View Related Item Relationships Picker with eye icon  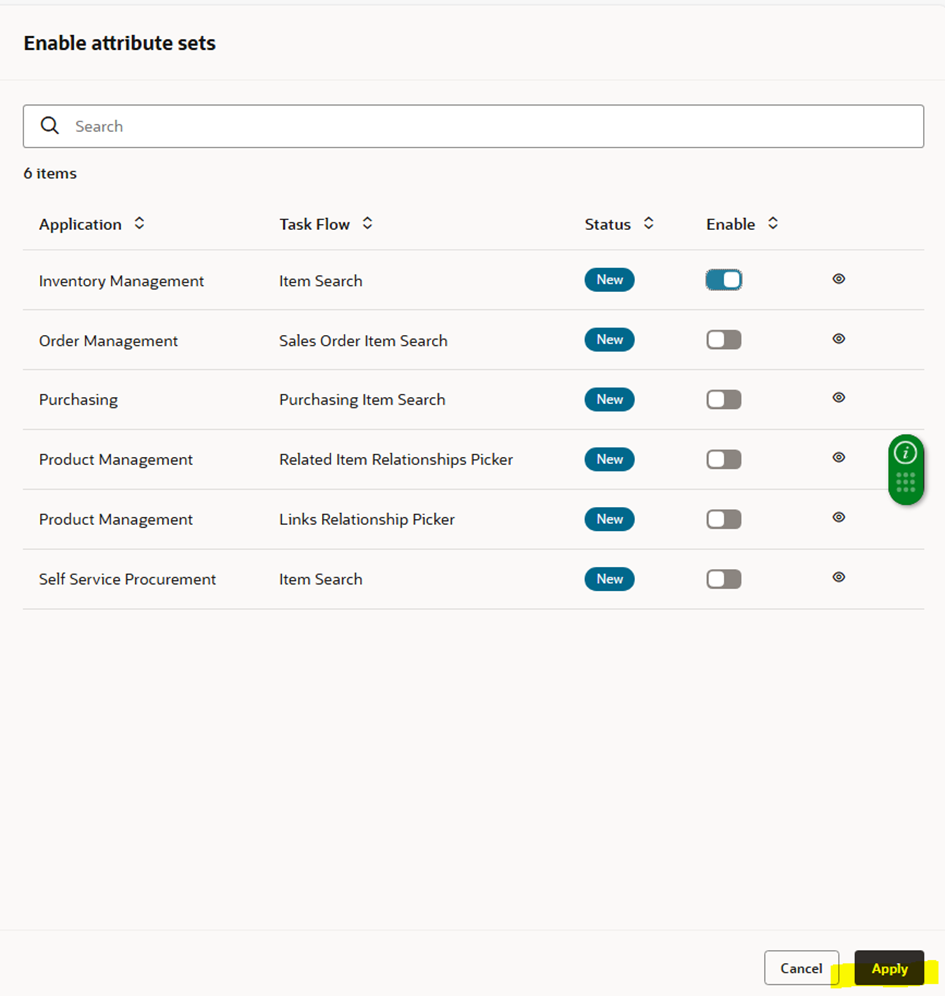tap(838, 457)
